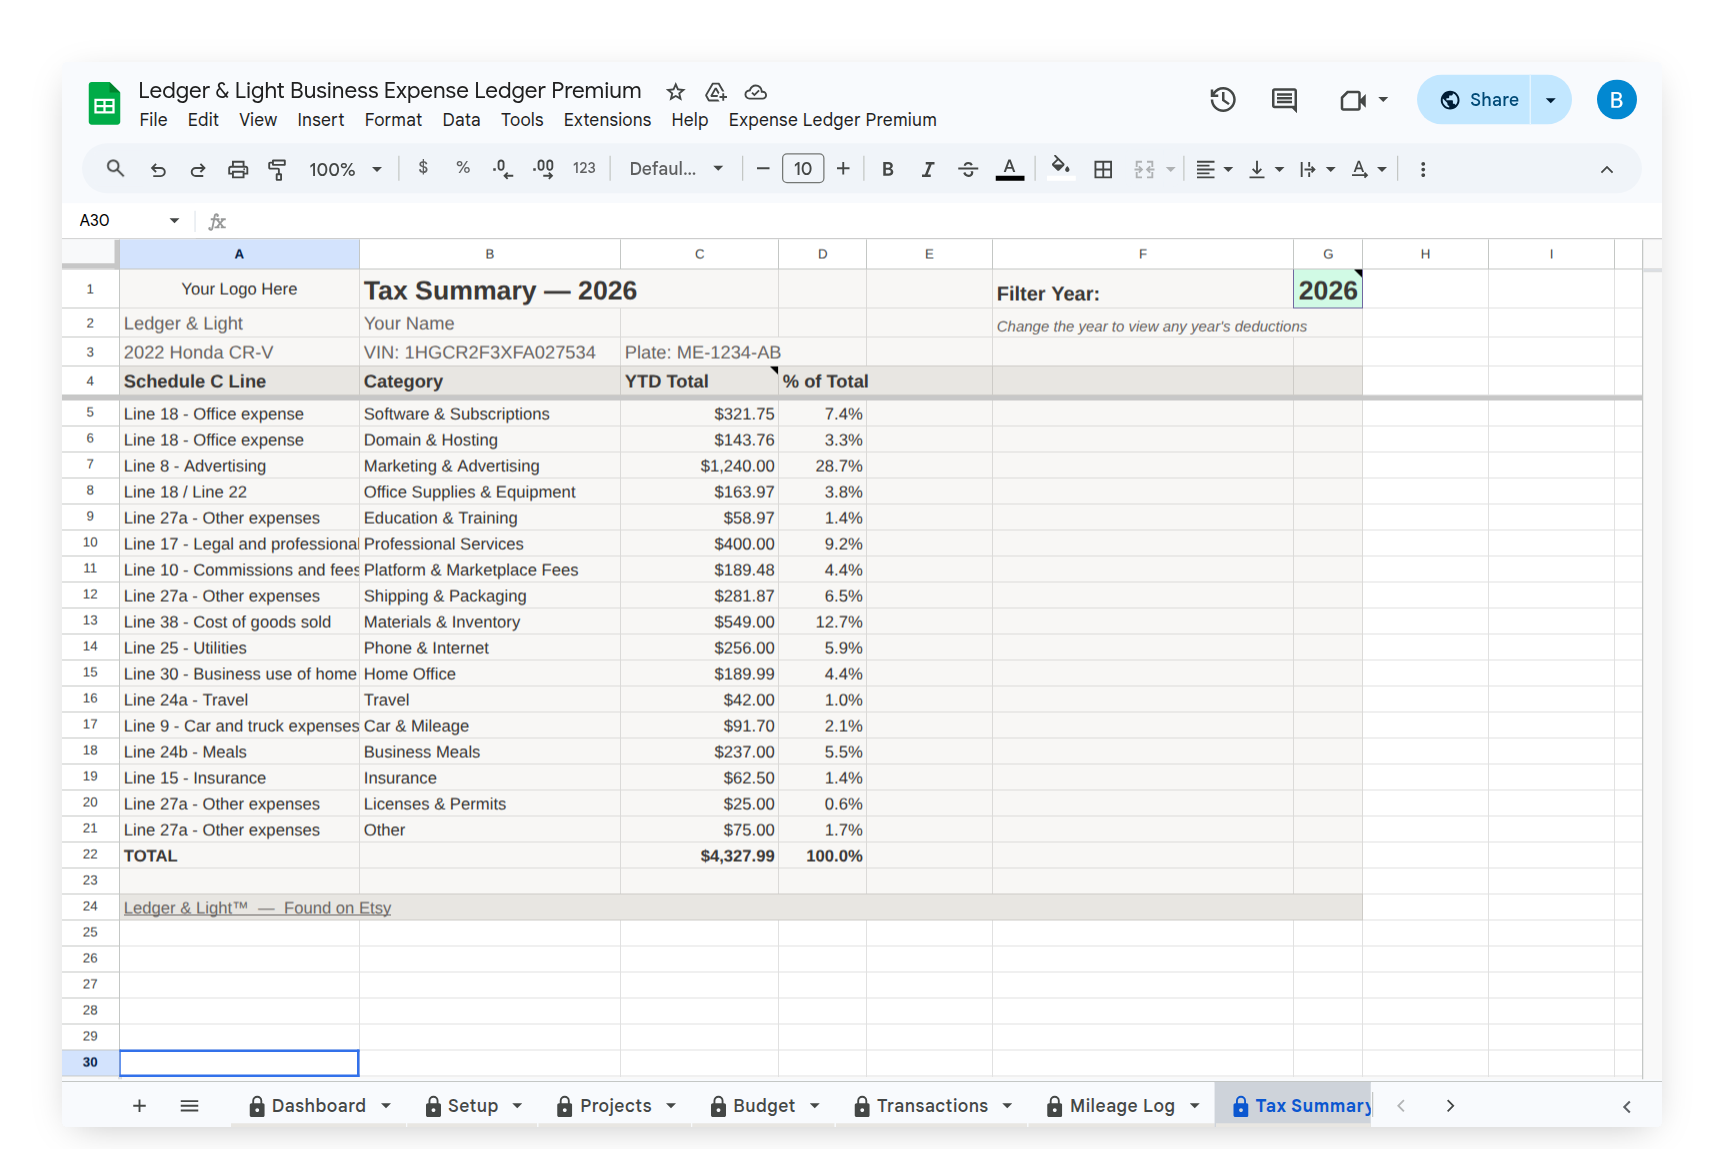Open version history clock icon
The height and width of the screenshot is (1149, 1724).
(x=1223, y=99)
